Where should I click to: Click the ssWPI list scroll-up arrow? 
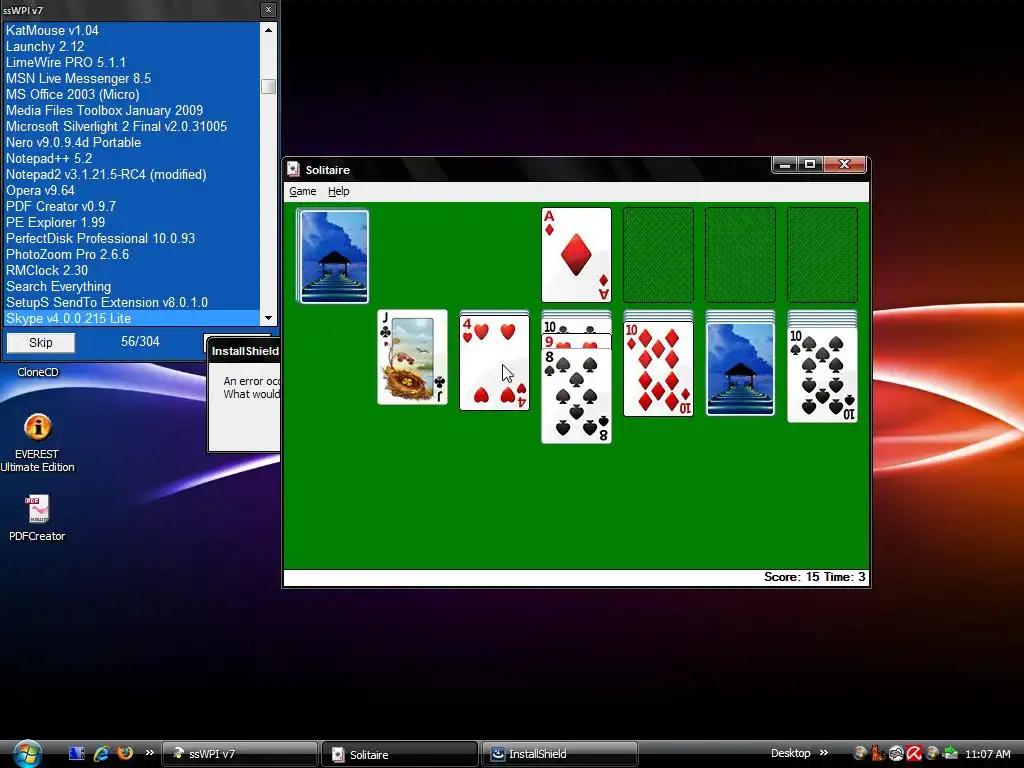(268, 29)
